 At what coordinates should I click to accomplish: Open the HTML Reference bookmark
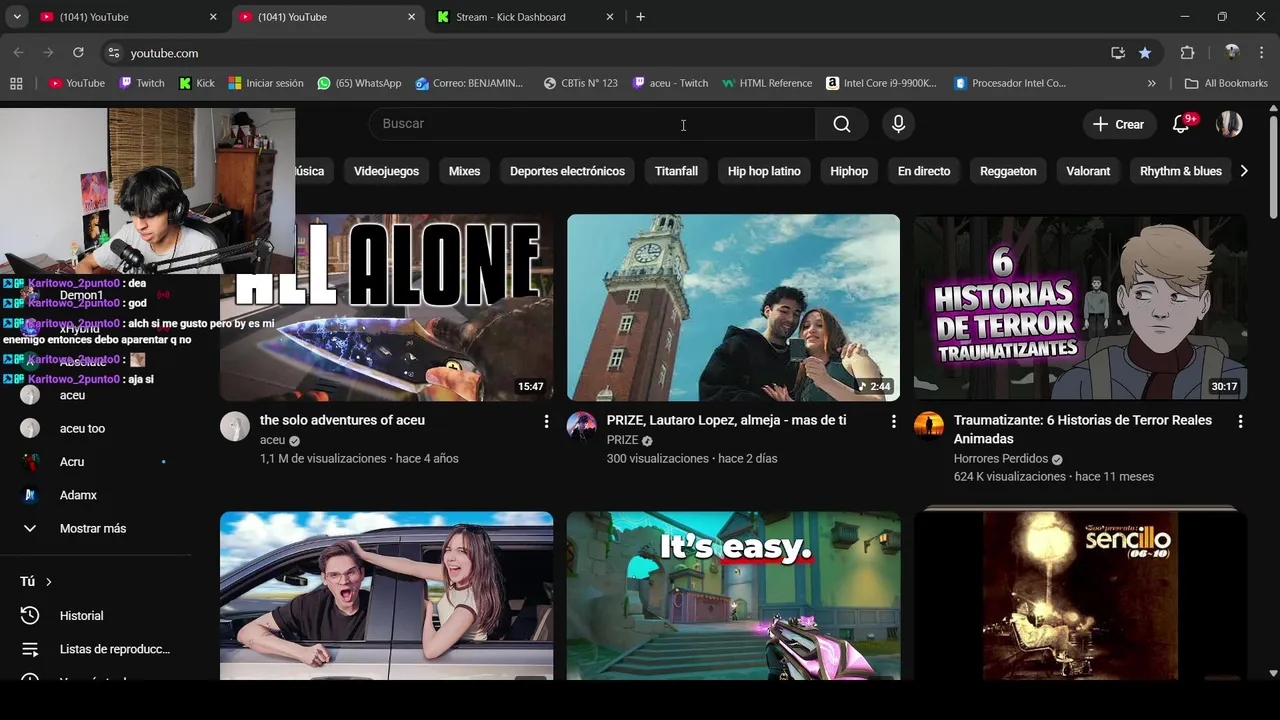767,83
